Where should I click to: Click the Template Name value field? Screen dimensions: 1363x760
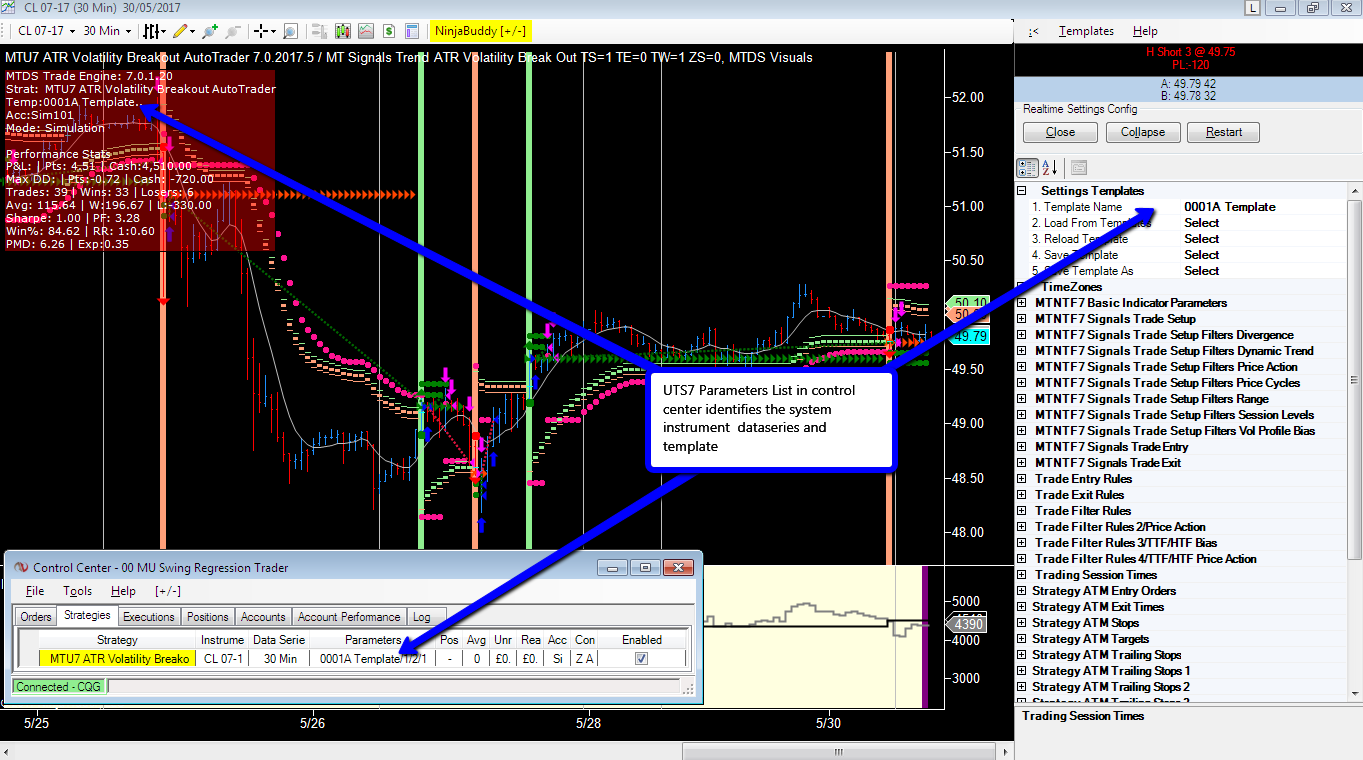[x=1267, y=207]
